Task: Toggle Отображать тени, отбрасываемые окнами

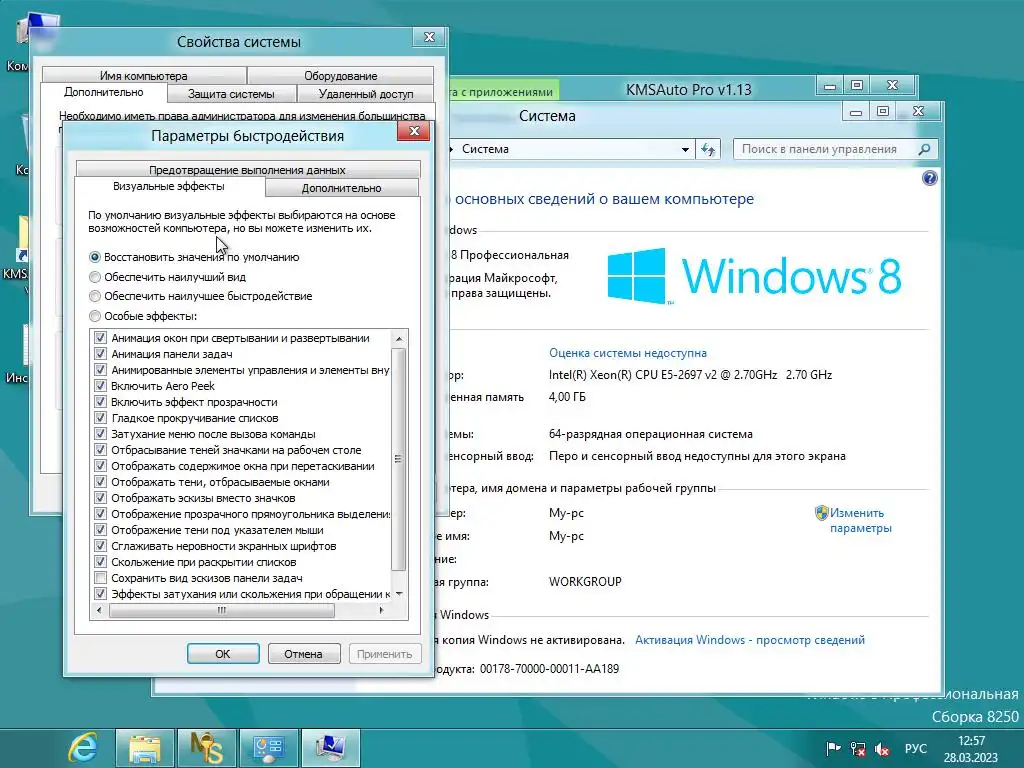Action: point(100,482)
